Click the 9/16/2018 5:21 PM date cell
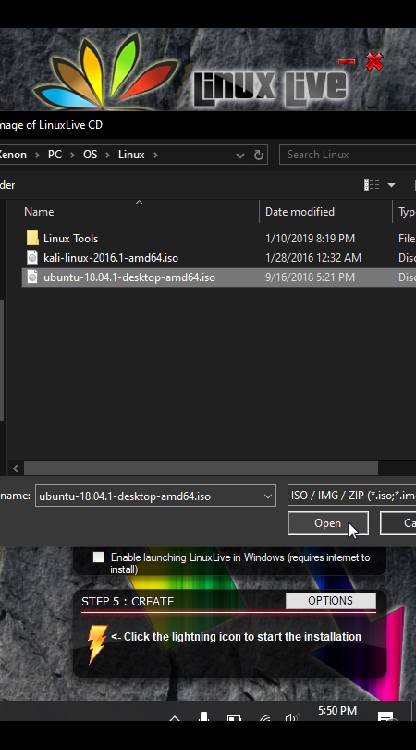 coord(310,277)
